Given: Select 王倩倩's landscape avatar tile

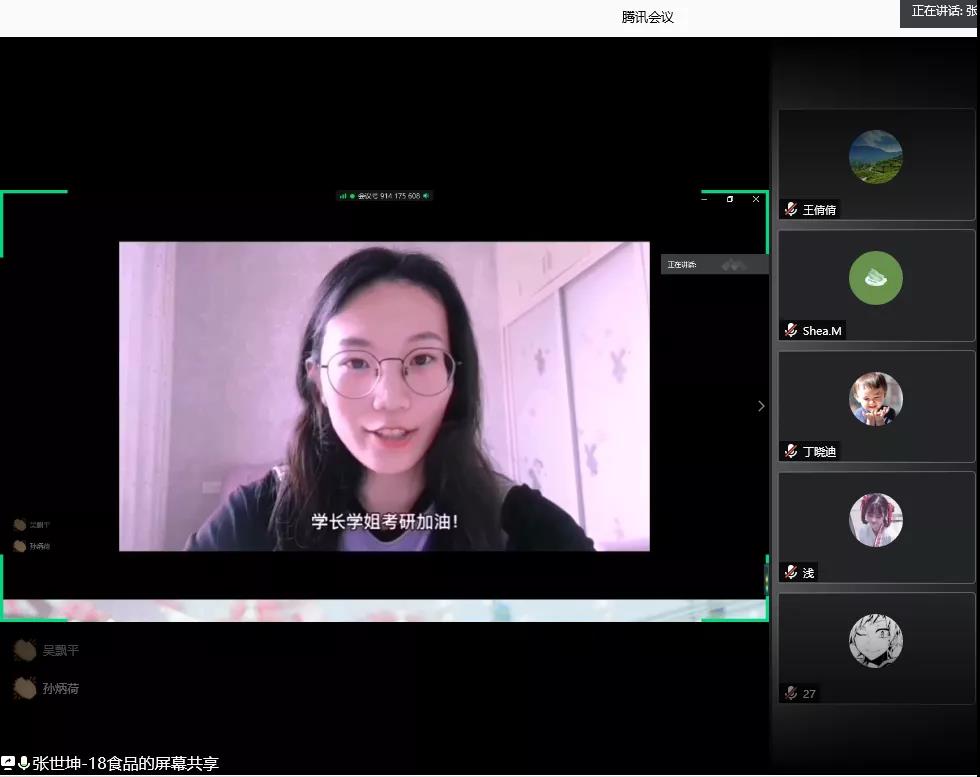Looking at the screenshot, I should [875, 157].
